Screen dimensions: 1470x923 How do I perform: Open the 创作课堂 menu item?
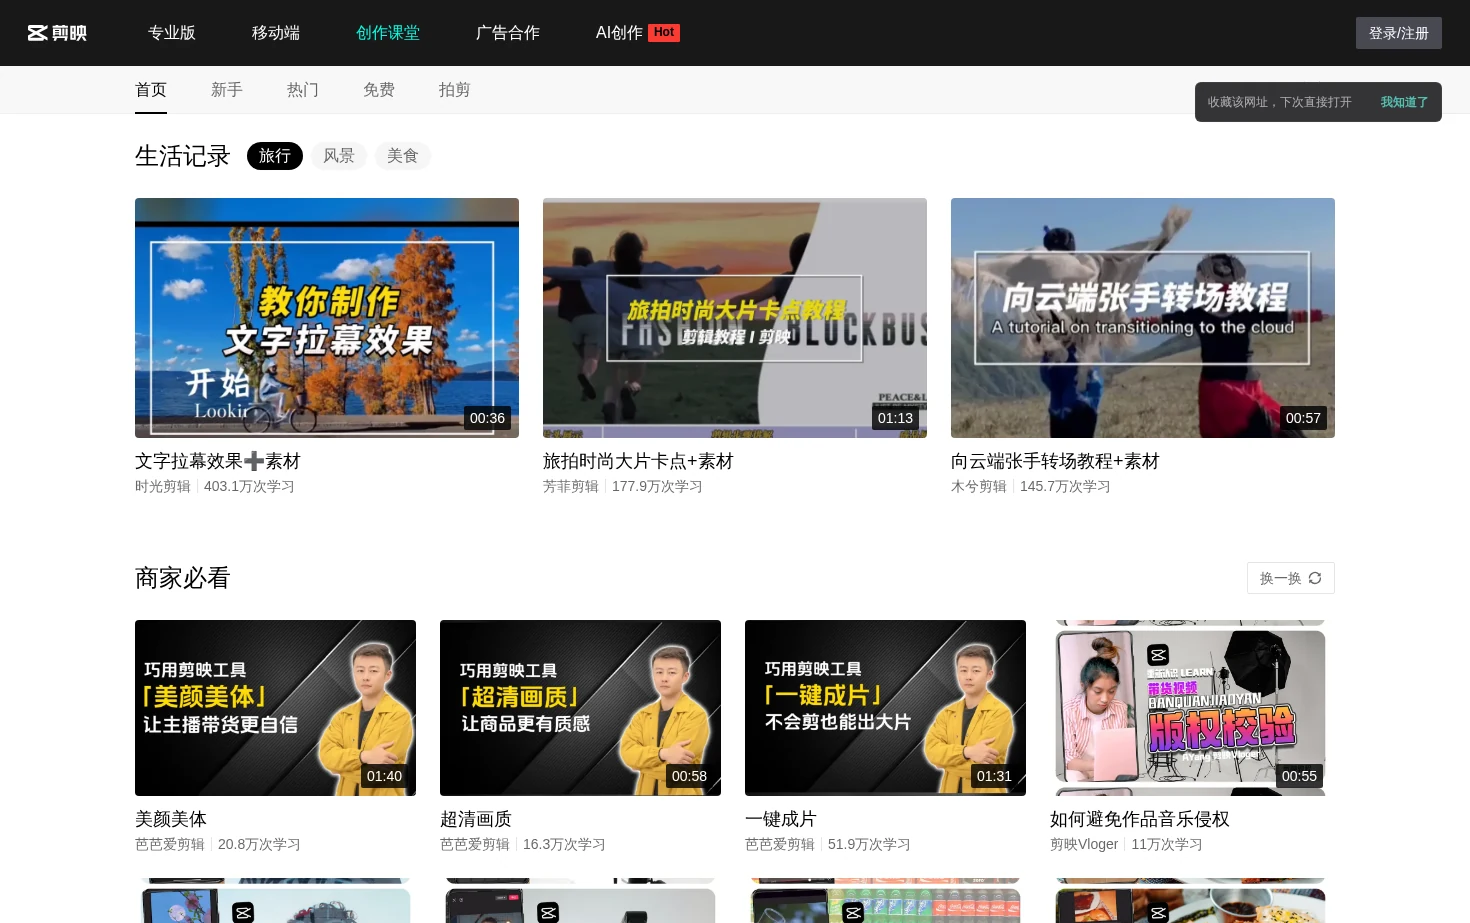[388, 33]
